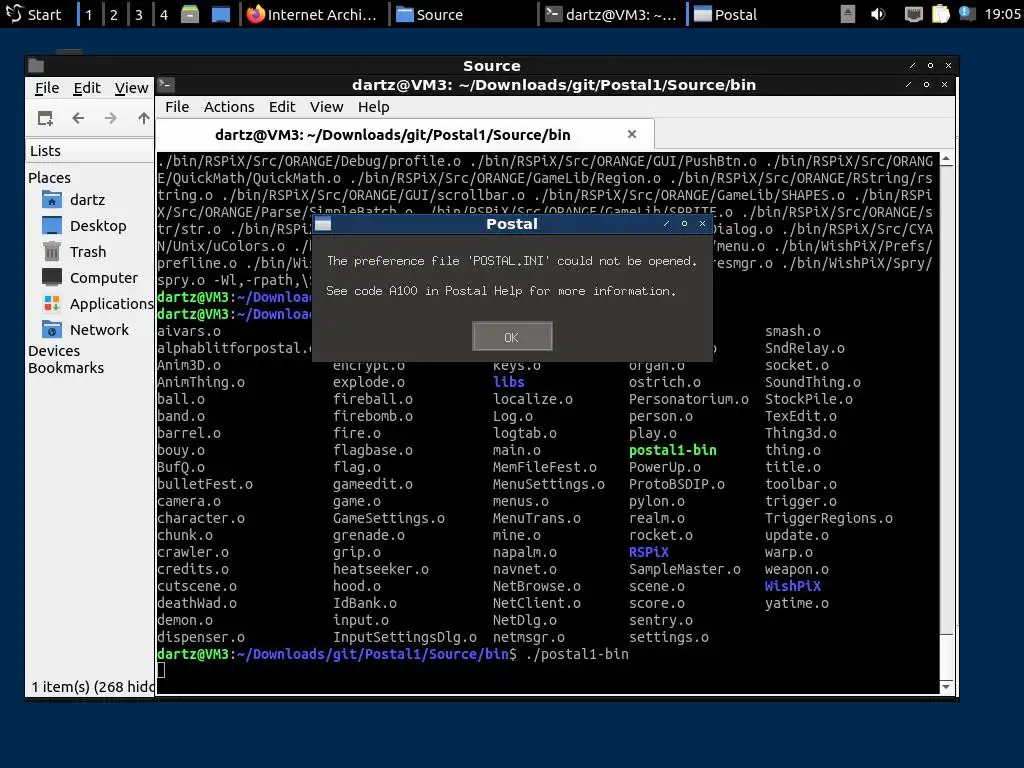Image resolution: width=1024 pixels, height=768 pixels.
Task: Click the eject/removable media tray icon
Action: tap(848, 14)
